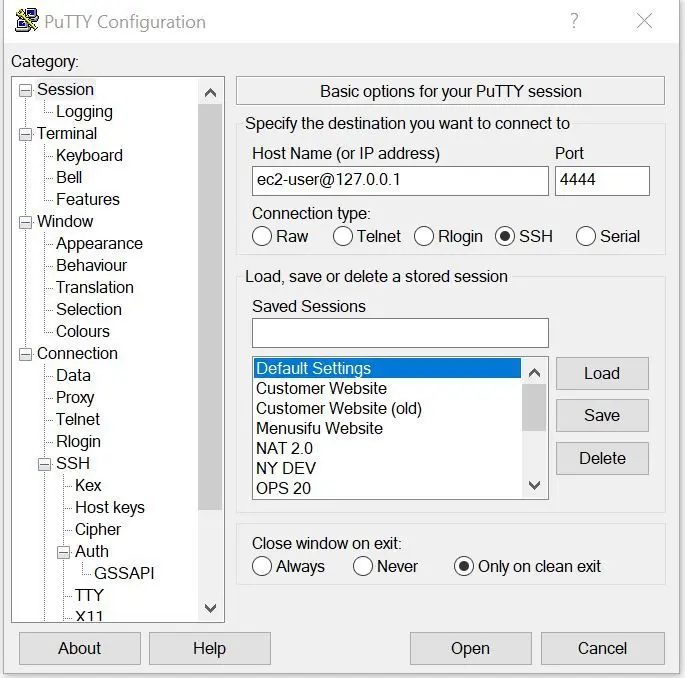Screen dimensions: 685x678
Task: Click the Port input field
Action: 602,181
